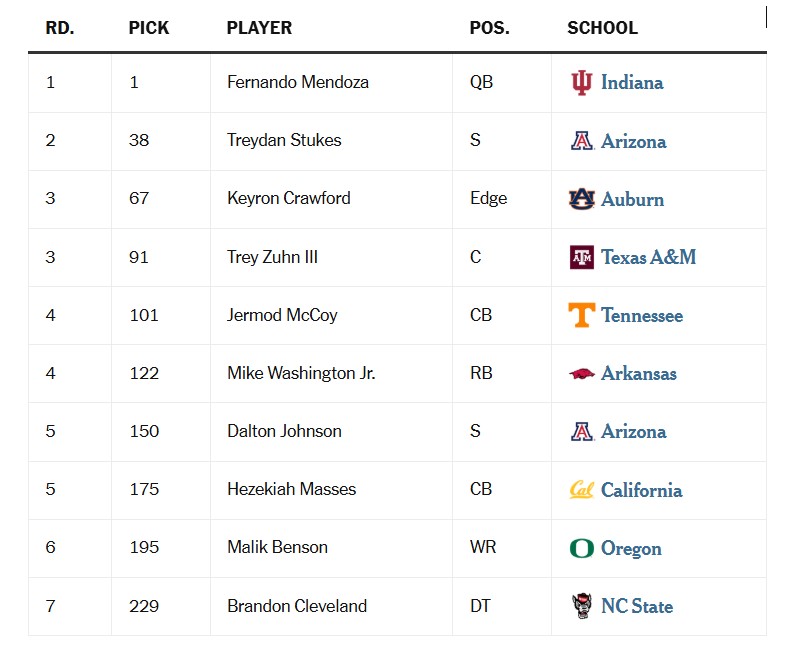799x662 pixels.
Task: Follow the Tennessee school link
Action: 642,315
